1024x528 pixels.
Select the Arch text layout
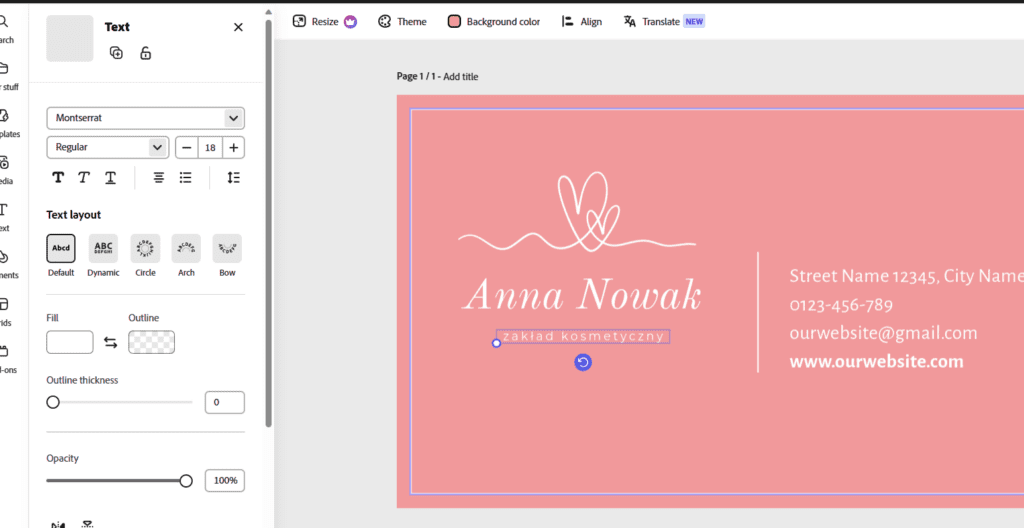coord(186,248)
